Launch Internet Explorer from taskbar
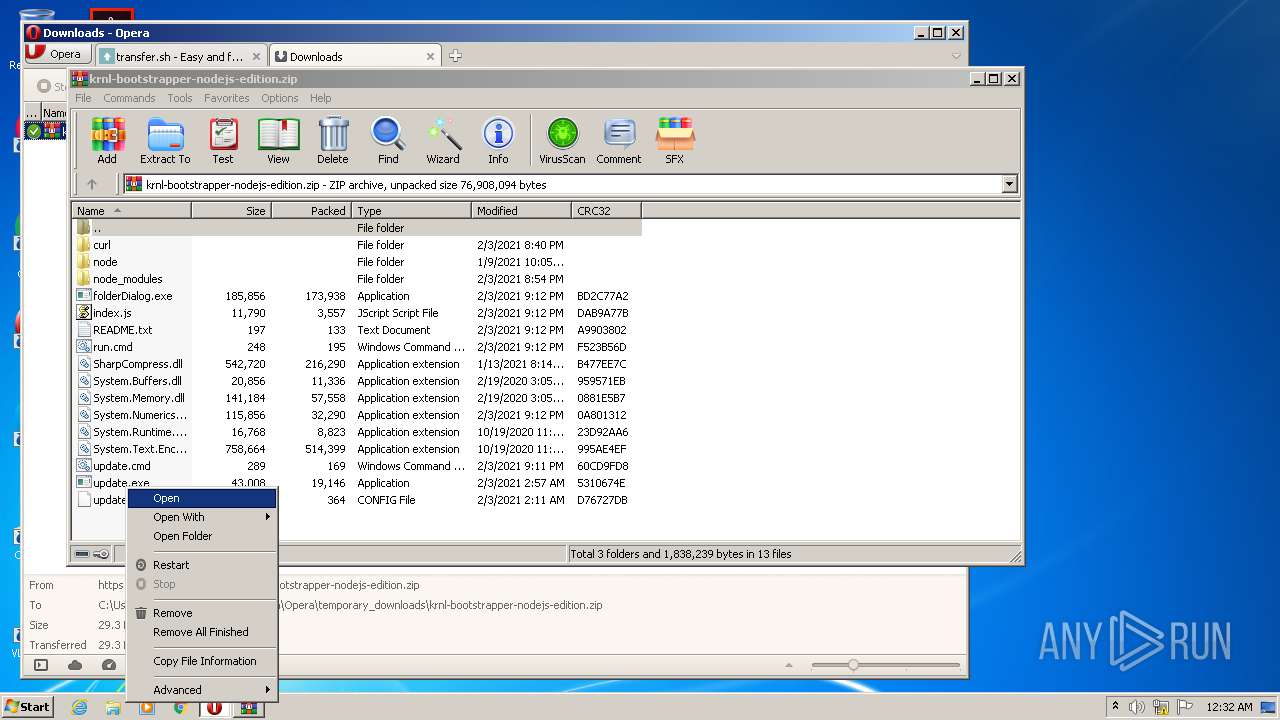Screen dimensions: 1280x720 tap(79, 707)
